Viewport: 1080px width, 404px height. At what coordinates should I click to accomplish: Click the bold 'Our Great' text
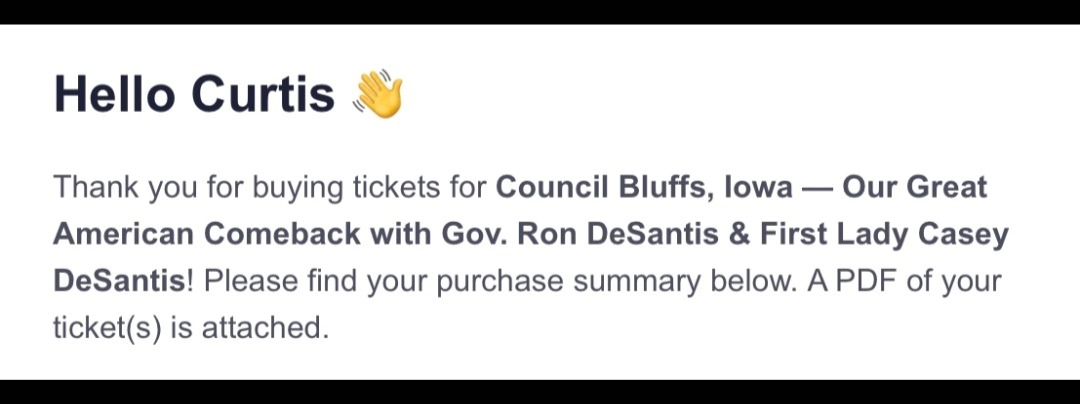click(x=915, y=187)
